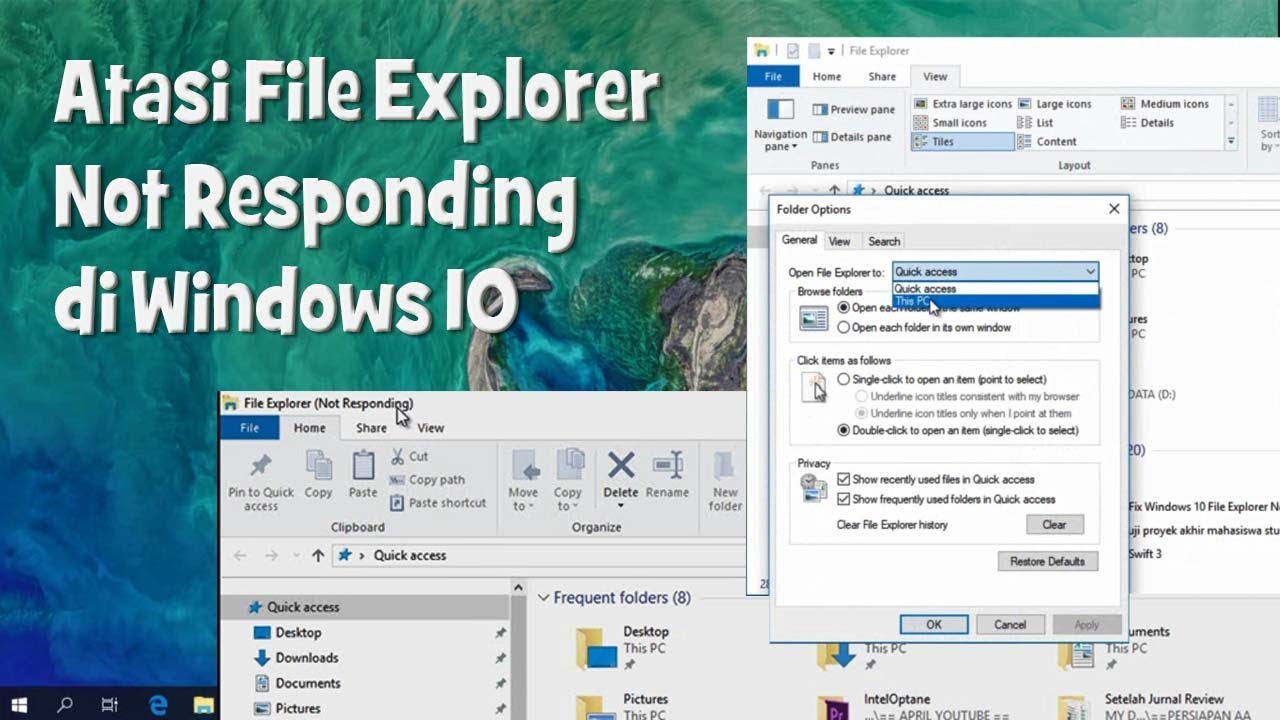This screenshot has width=1280, height=720.
Task: Choose Copy path command
Action: pos(427,479)
